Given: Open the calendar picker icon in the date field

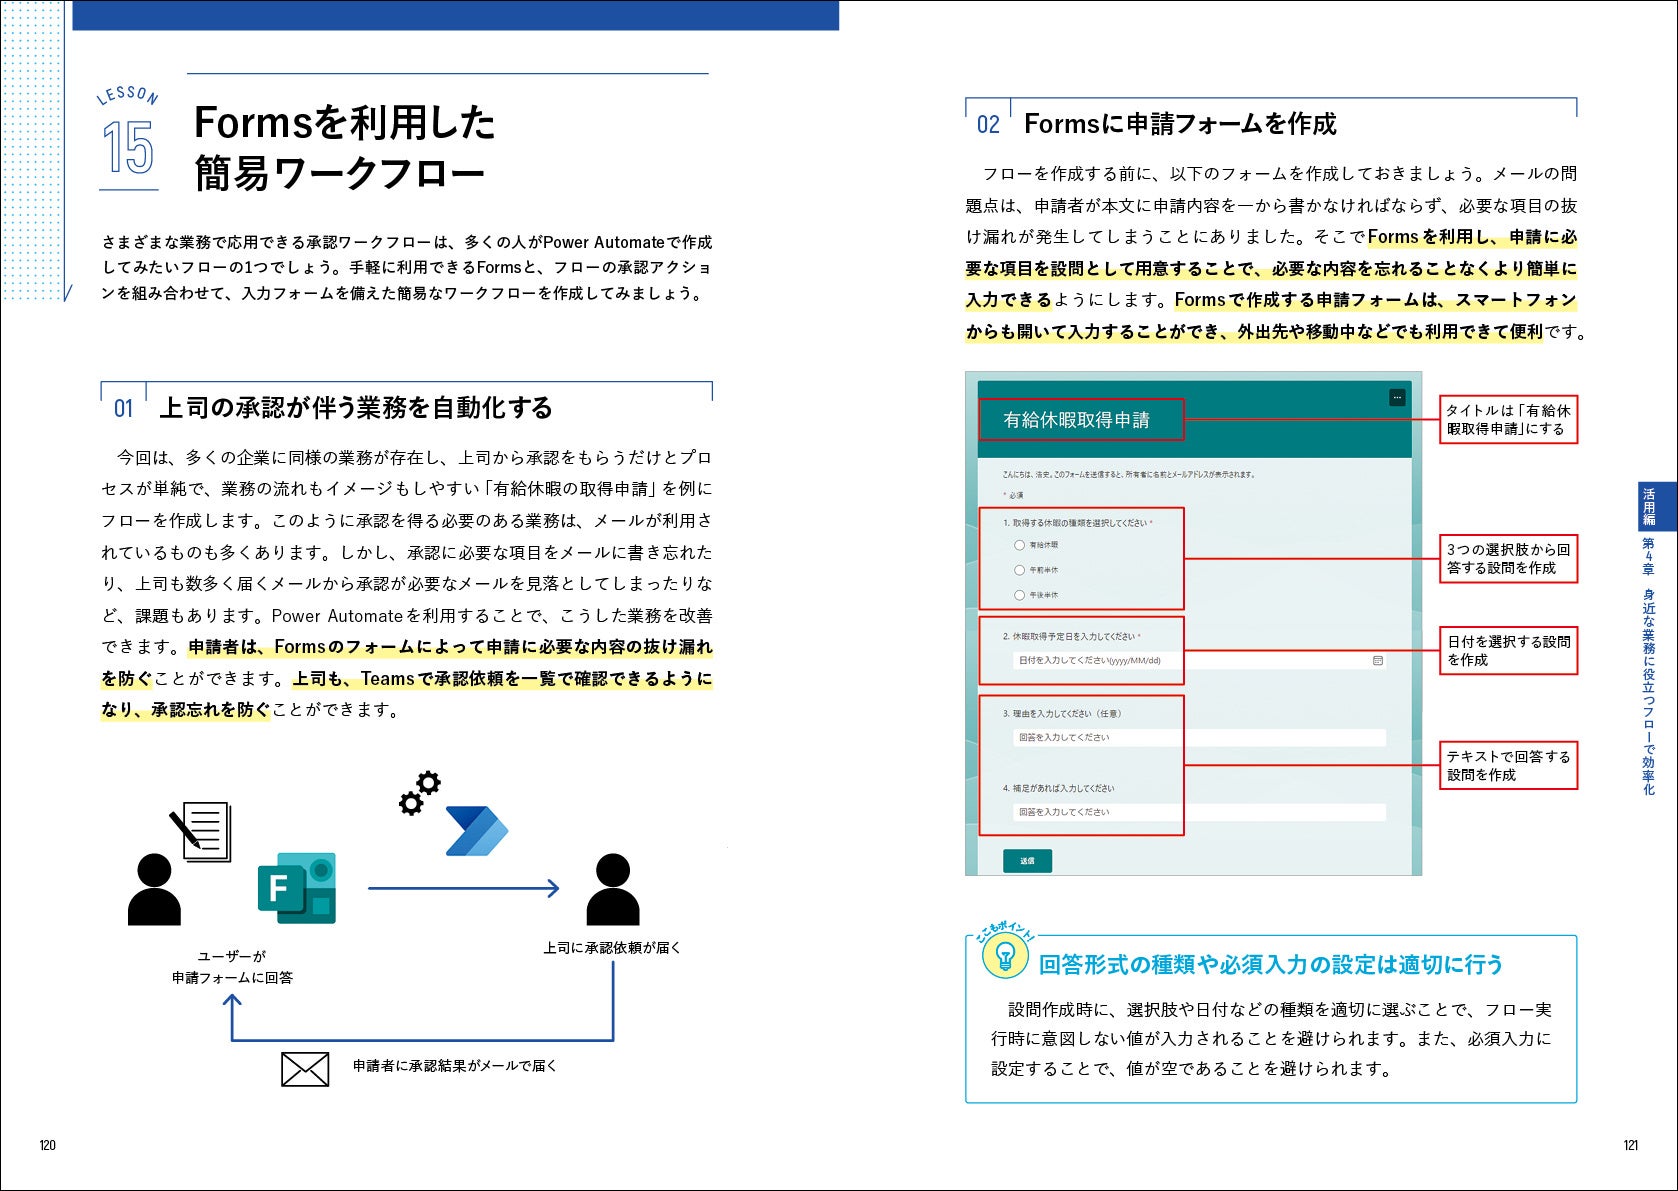Looking at the screenshot, I should 1378,661.
